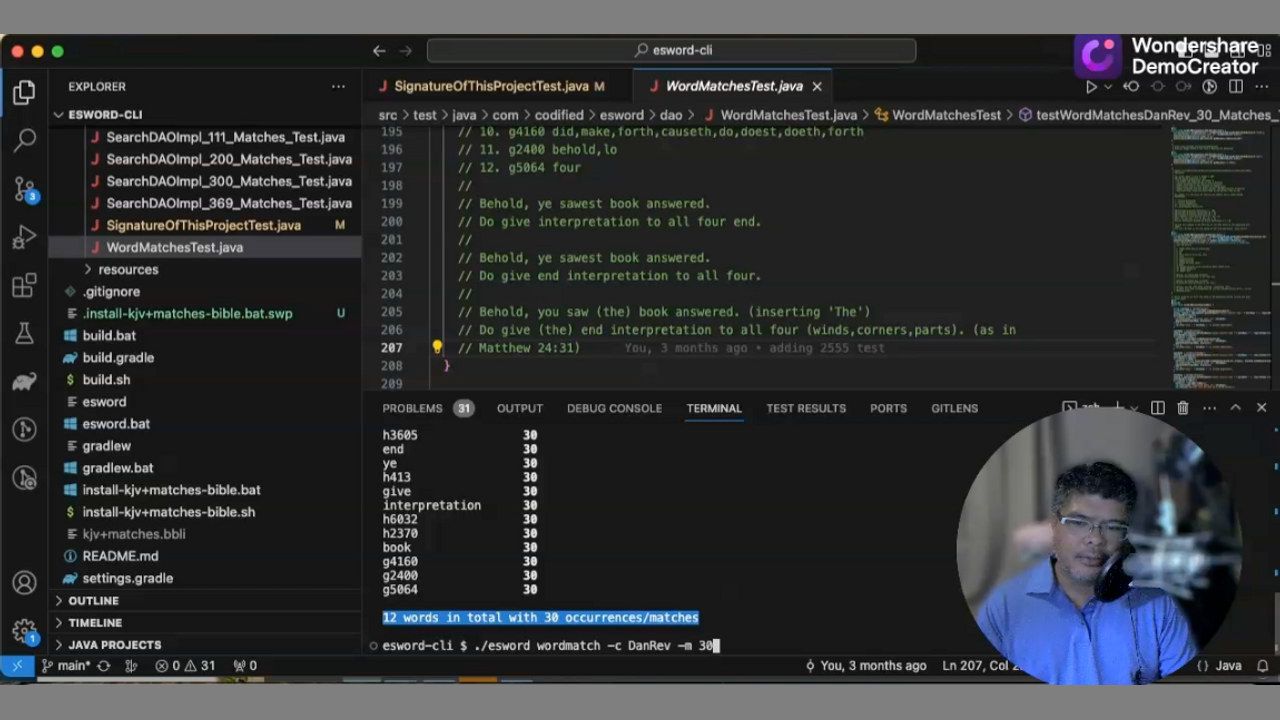Viewport: 1280px width, 720px height.
Task: Open the Search view in activity bar
Action: [24, 140]
